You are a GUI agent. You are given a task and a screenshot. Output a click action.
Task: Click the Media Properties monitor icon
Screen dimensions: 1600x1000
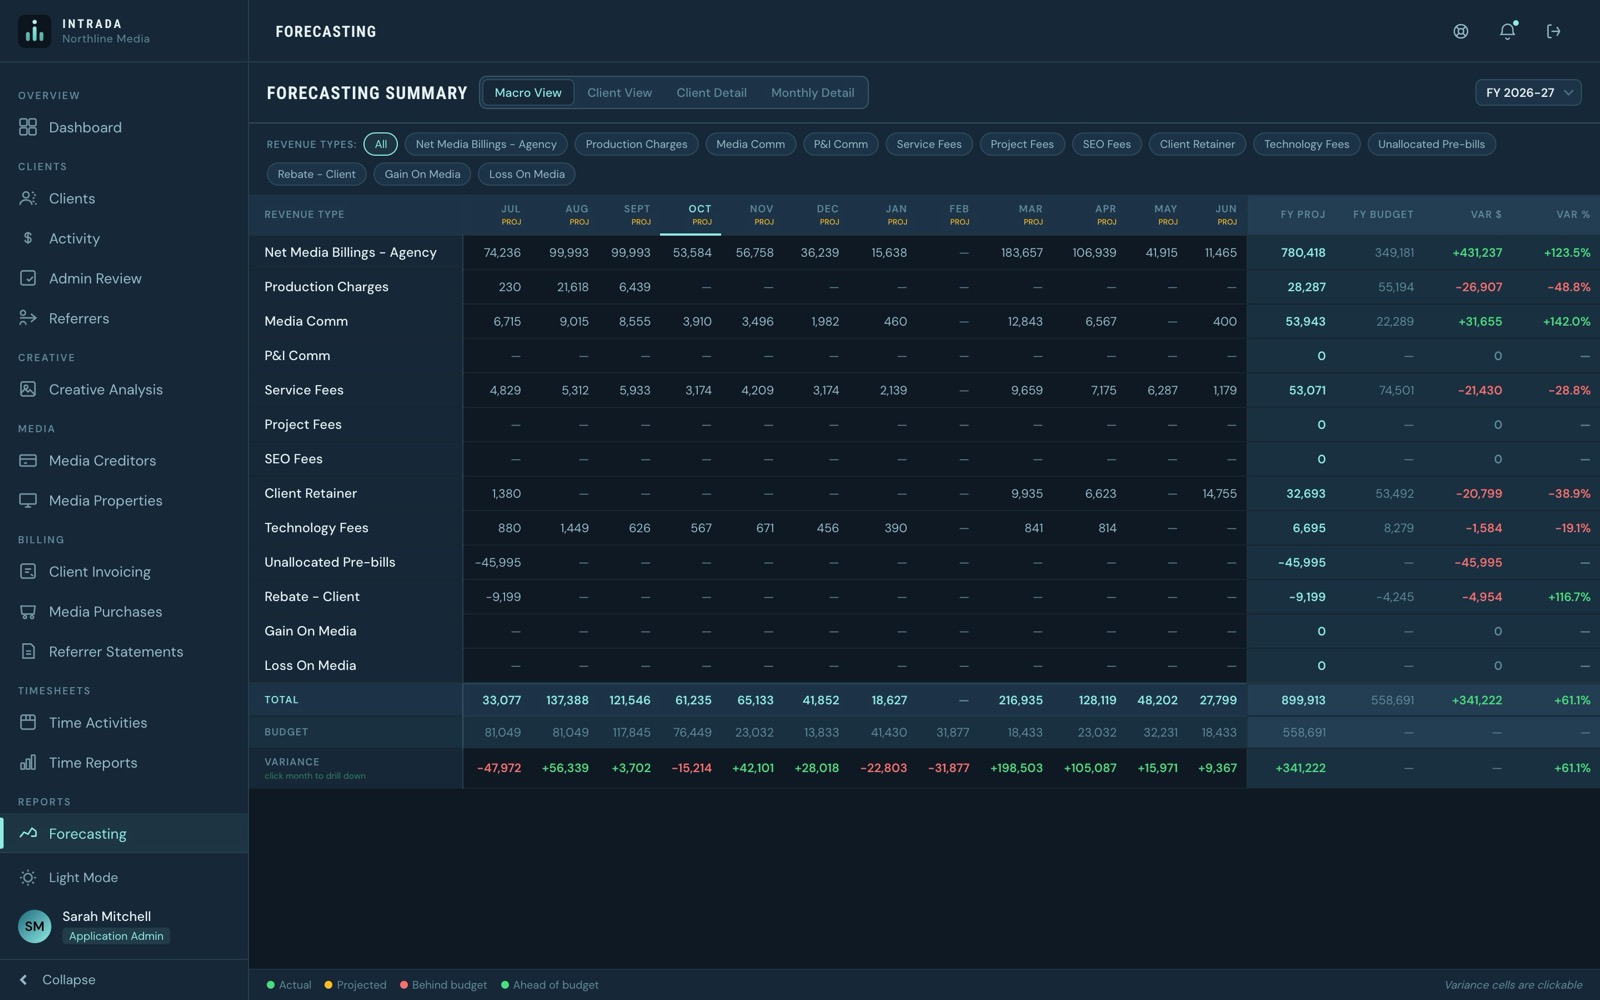tap(28, 500)
